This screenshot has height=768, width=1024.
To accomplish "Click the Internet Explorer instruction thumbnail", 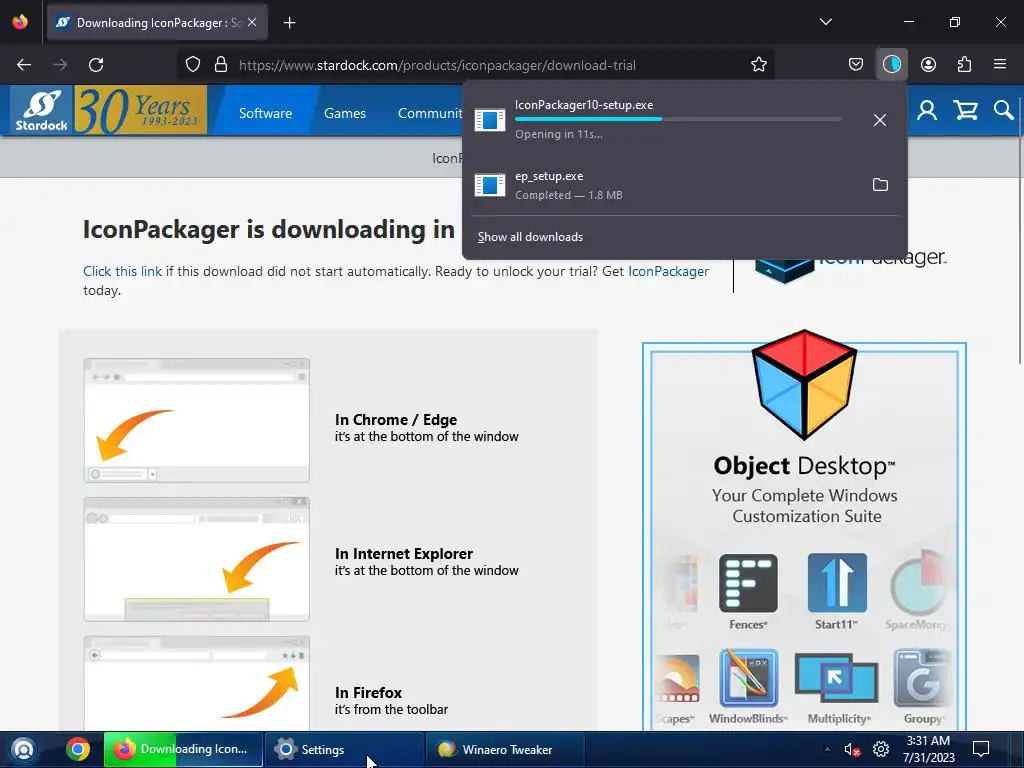I will (197, 559).
